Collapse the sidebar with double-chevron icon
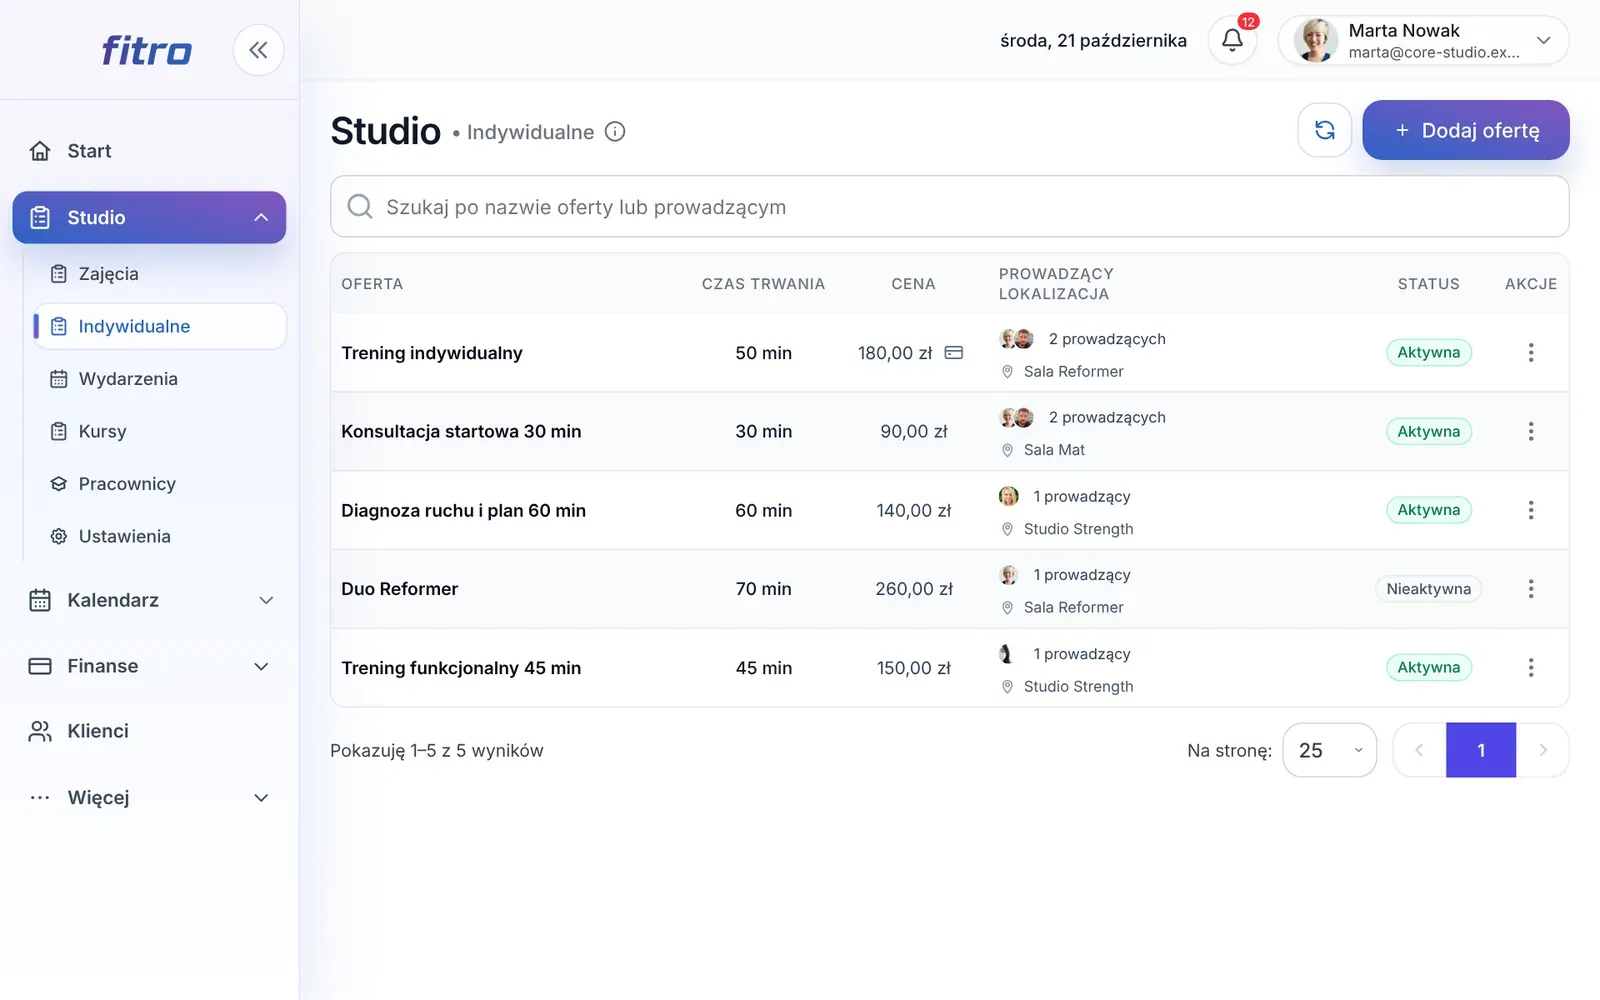The image size is (1600, 1000). 258,50
